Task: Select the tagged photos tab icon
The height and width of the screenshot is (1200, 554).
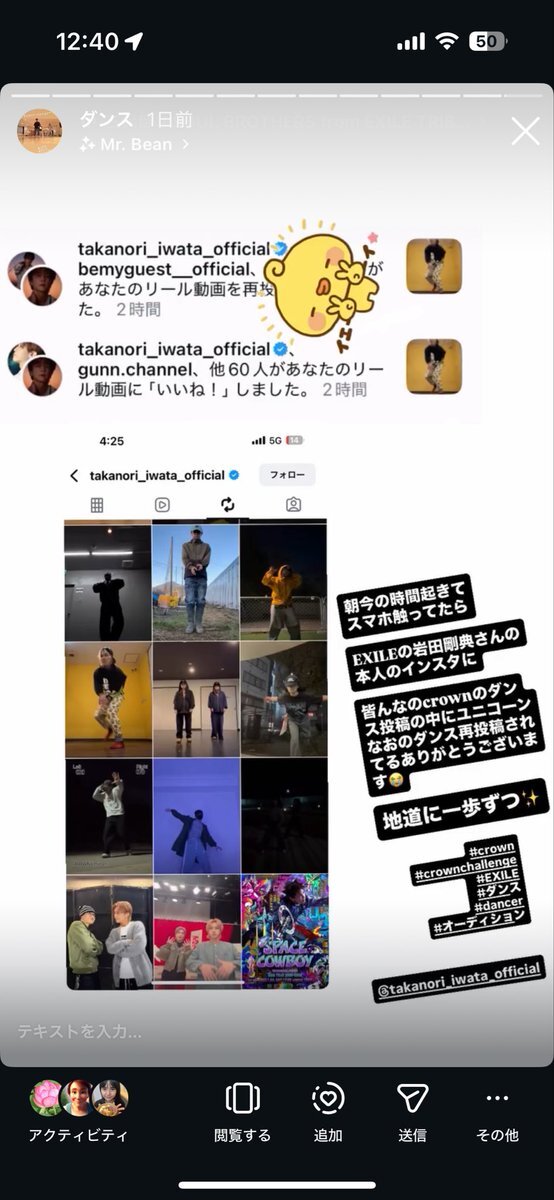Action: click(293, 505)
